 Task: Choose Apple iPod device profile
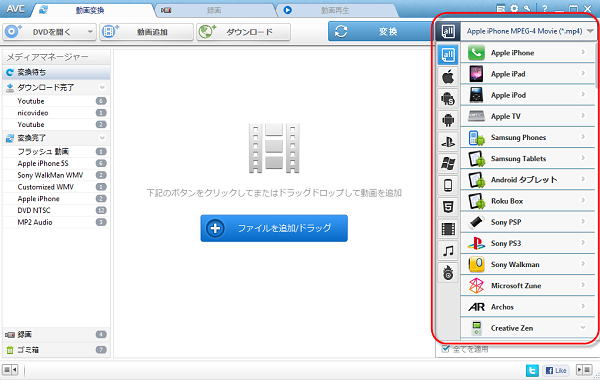click(x=528, y=95)
